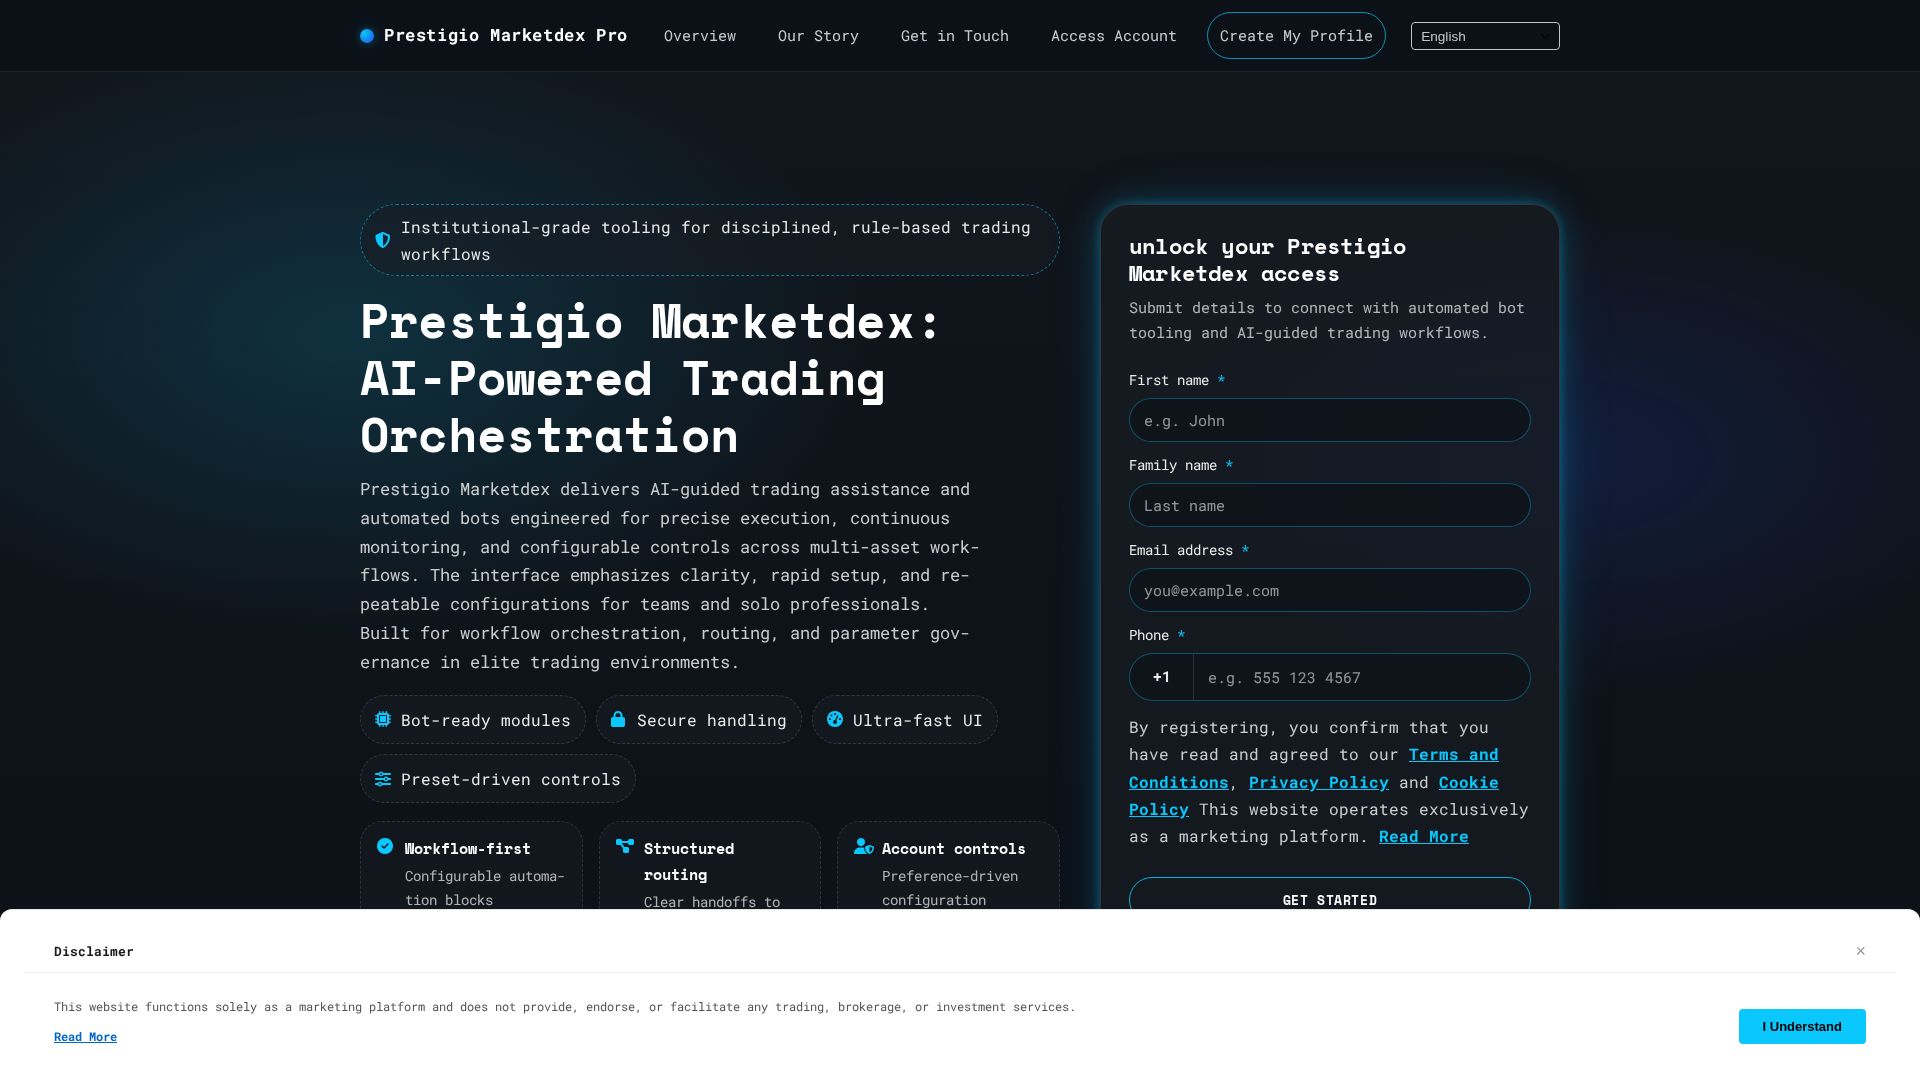This screenshot has width=1920, height=1080.
Task: Click the gauge icon on Ultra-fast UI
Action: coord(835,719)
